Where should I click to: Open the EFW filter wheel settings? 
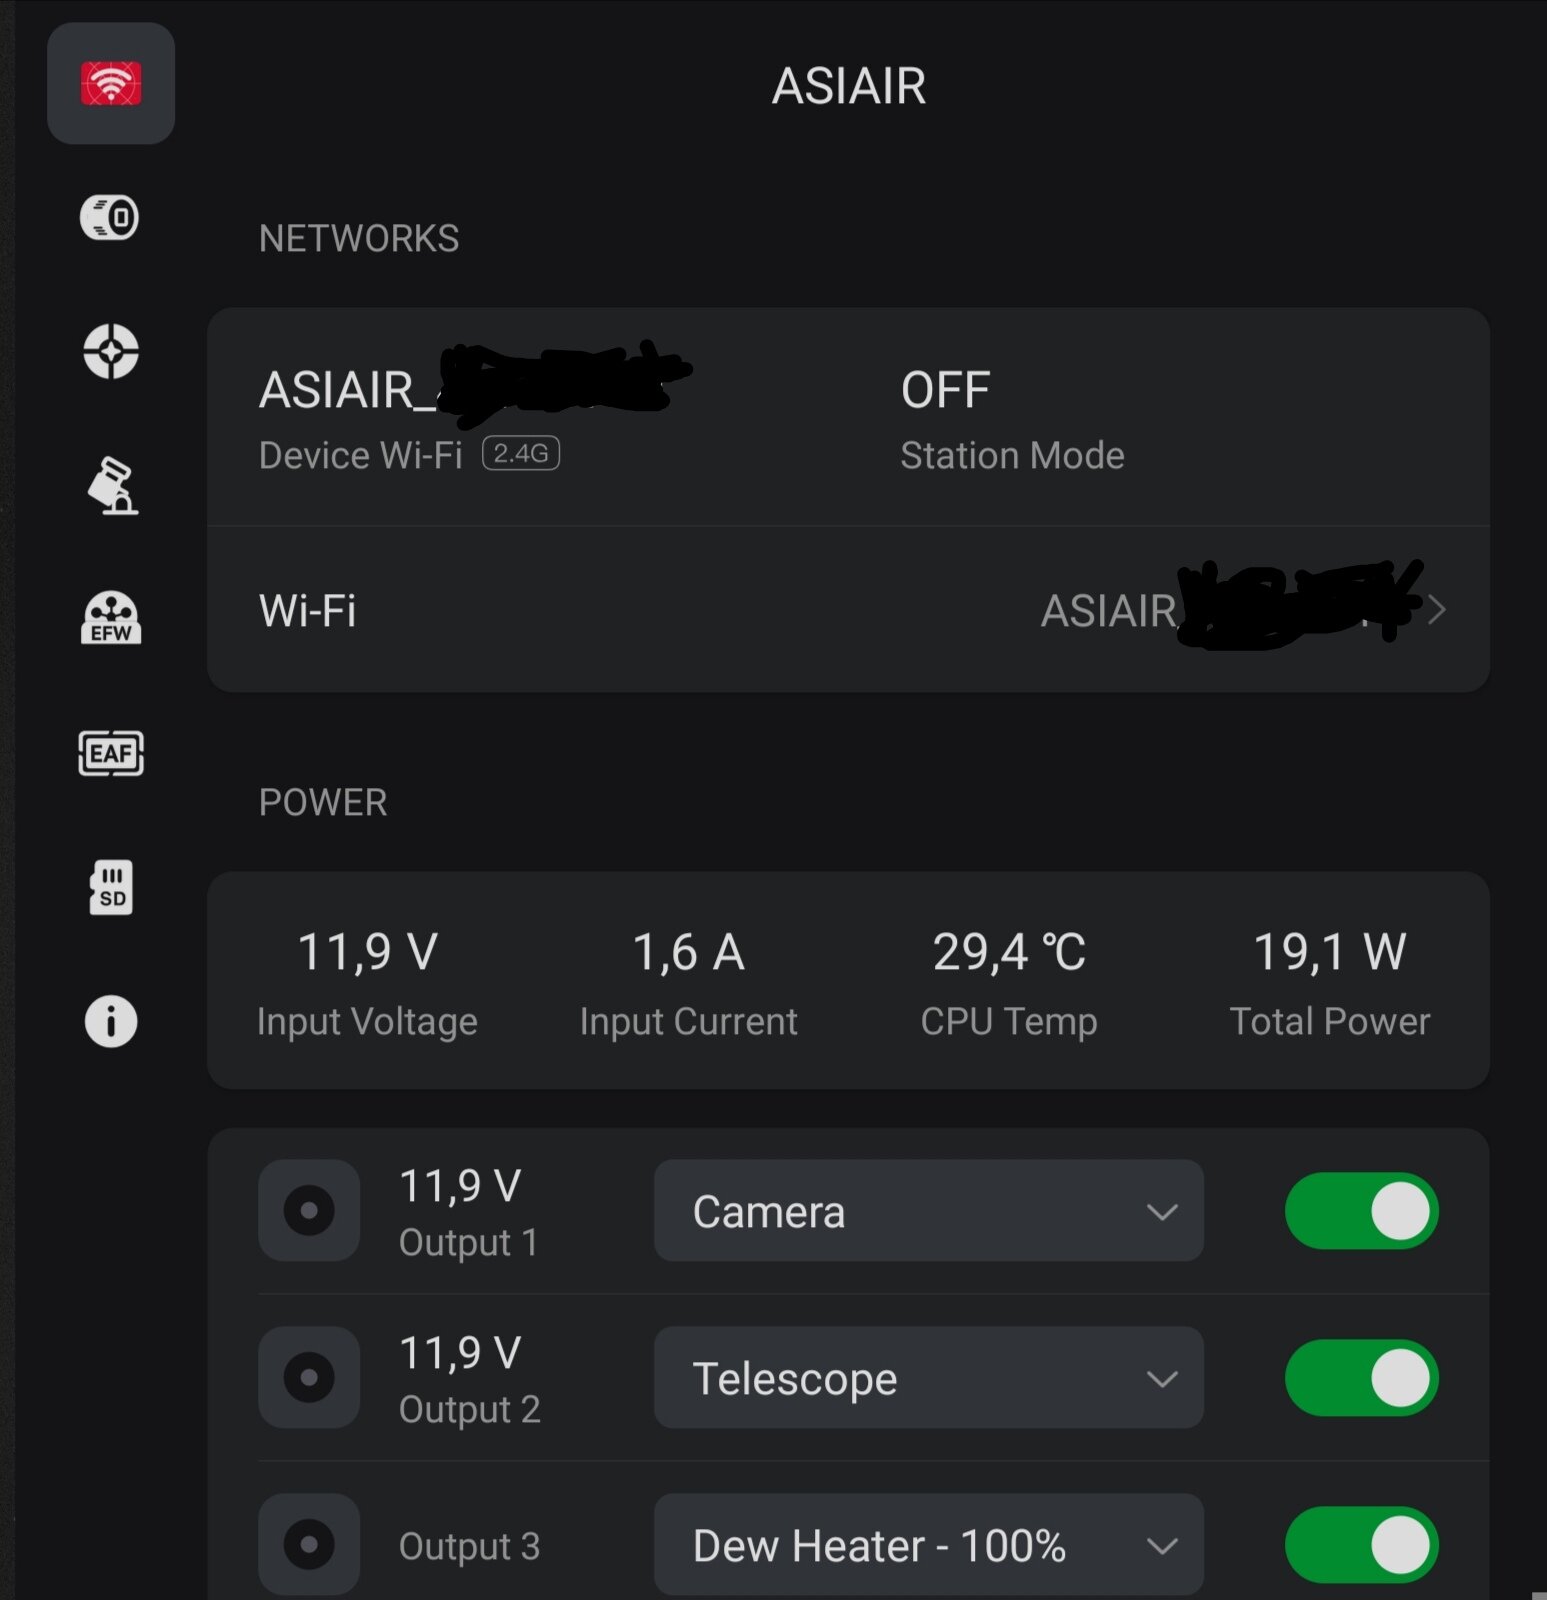point(111,618)
